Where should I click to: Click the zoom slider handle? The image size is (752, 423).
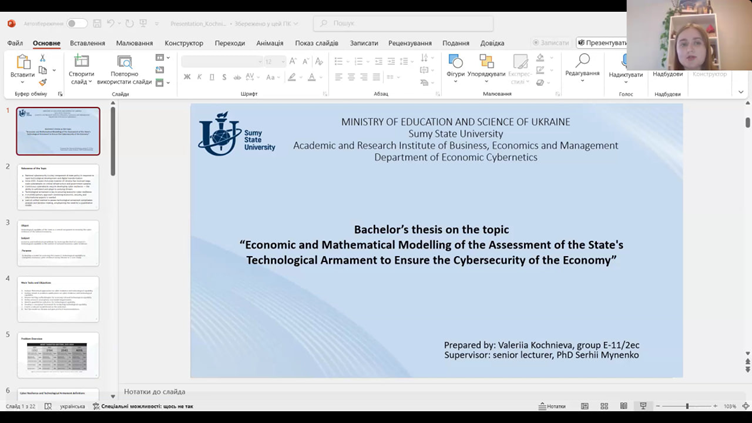pyautogui.click(x=687, y=406)
